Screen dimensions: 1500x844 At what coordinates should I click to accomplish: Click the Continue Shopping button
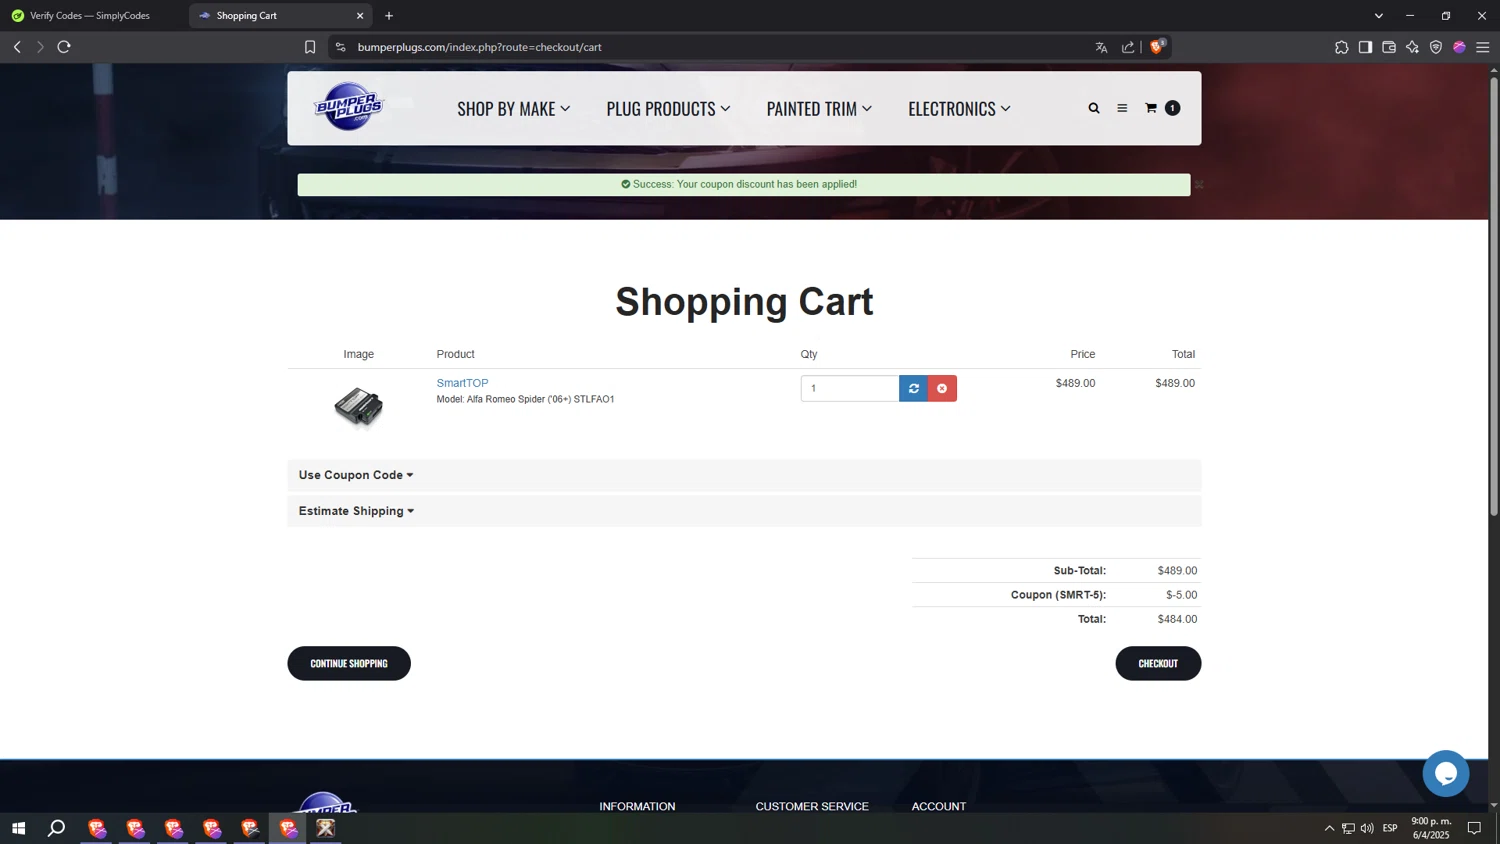point(349,663)
